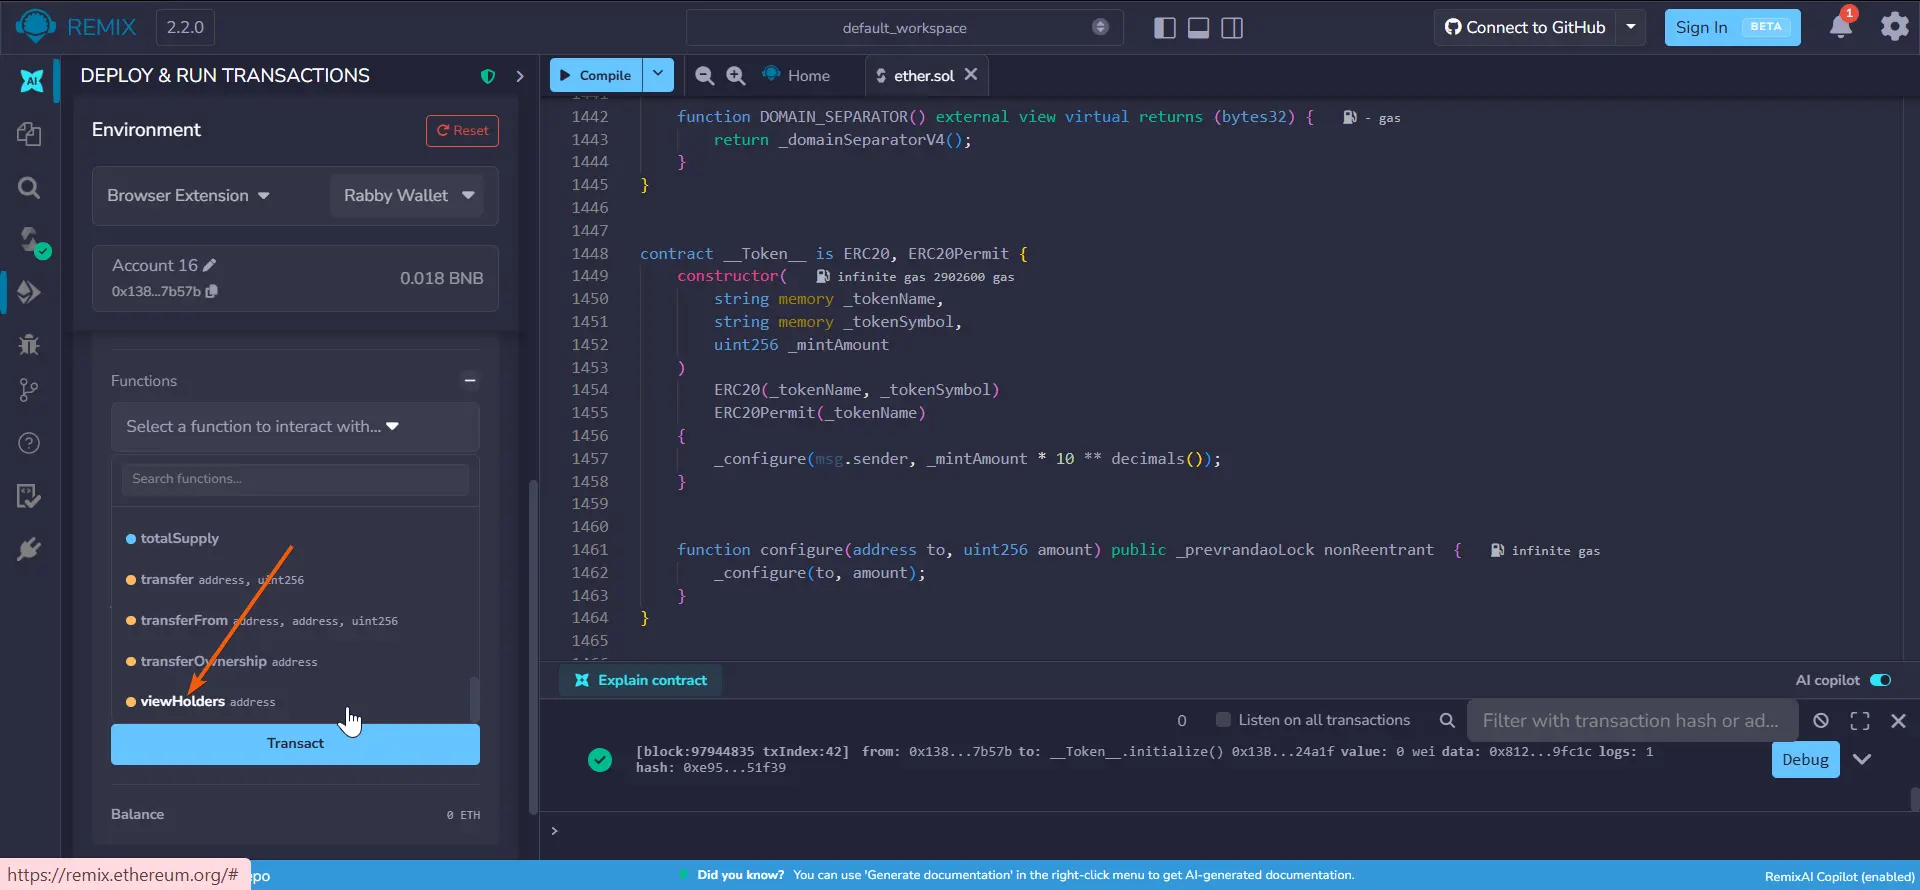The height and width of the screenshot is (890, 1920).
Task: Click the Transact button
Action: [x=295, y=744]
